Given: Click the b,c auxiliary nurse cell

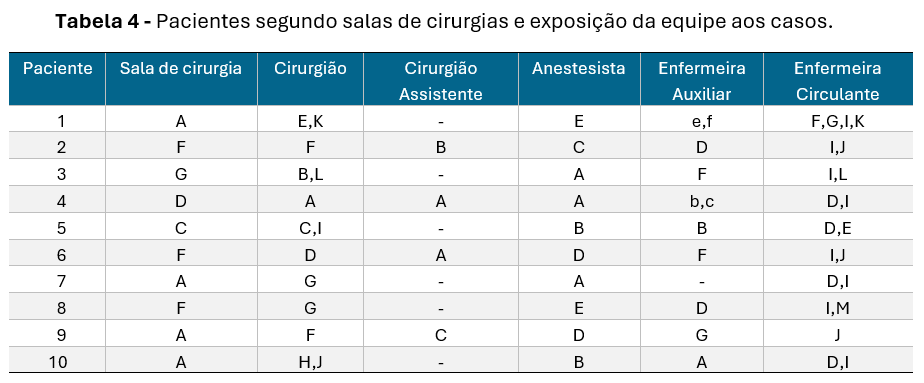Looking at the screenshot, I should (702, 200).
